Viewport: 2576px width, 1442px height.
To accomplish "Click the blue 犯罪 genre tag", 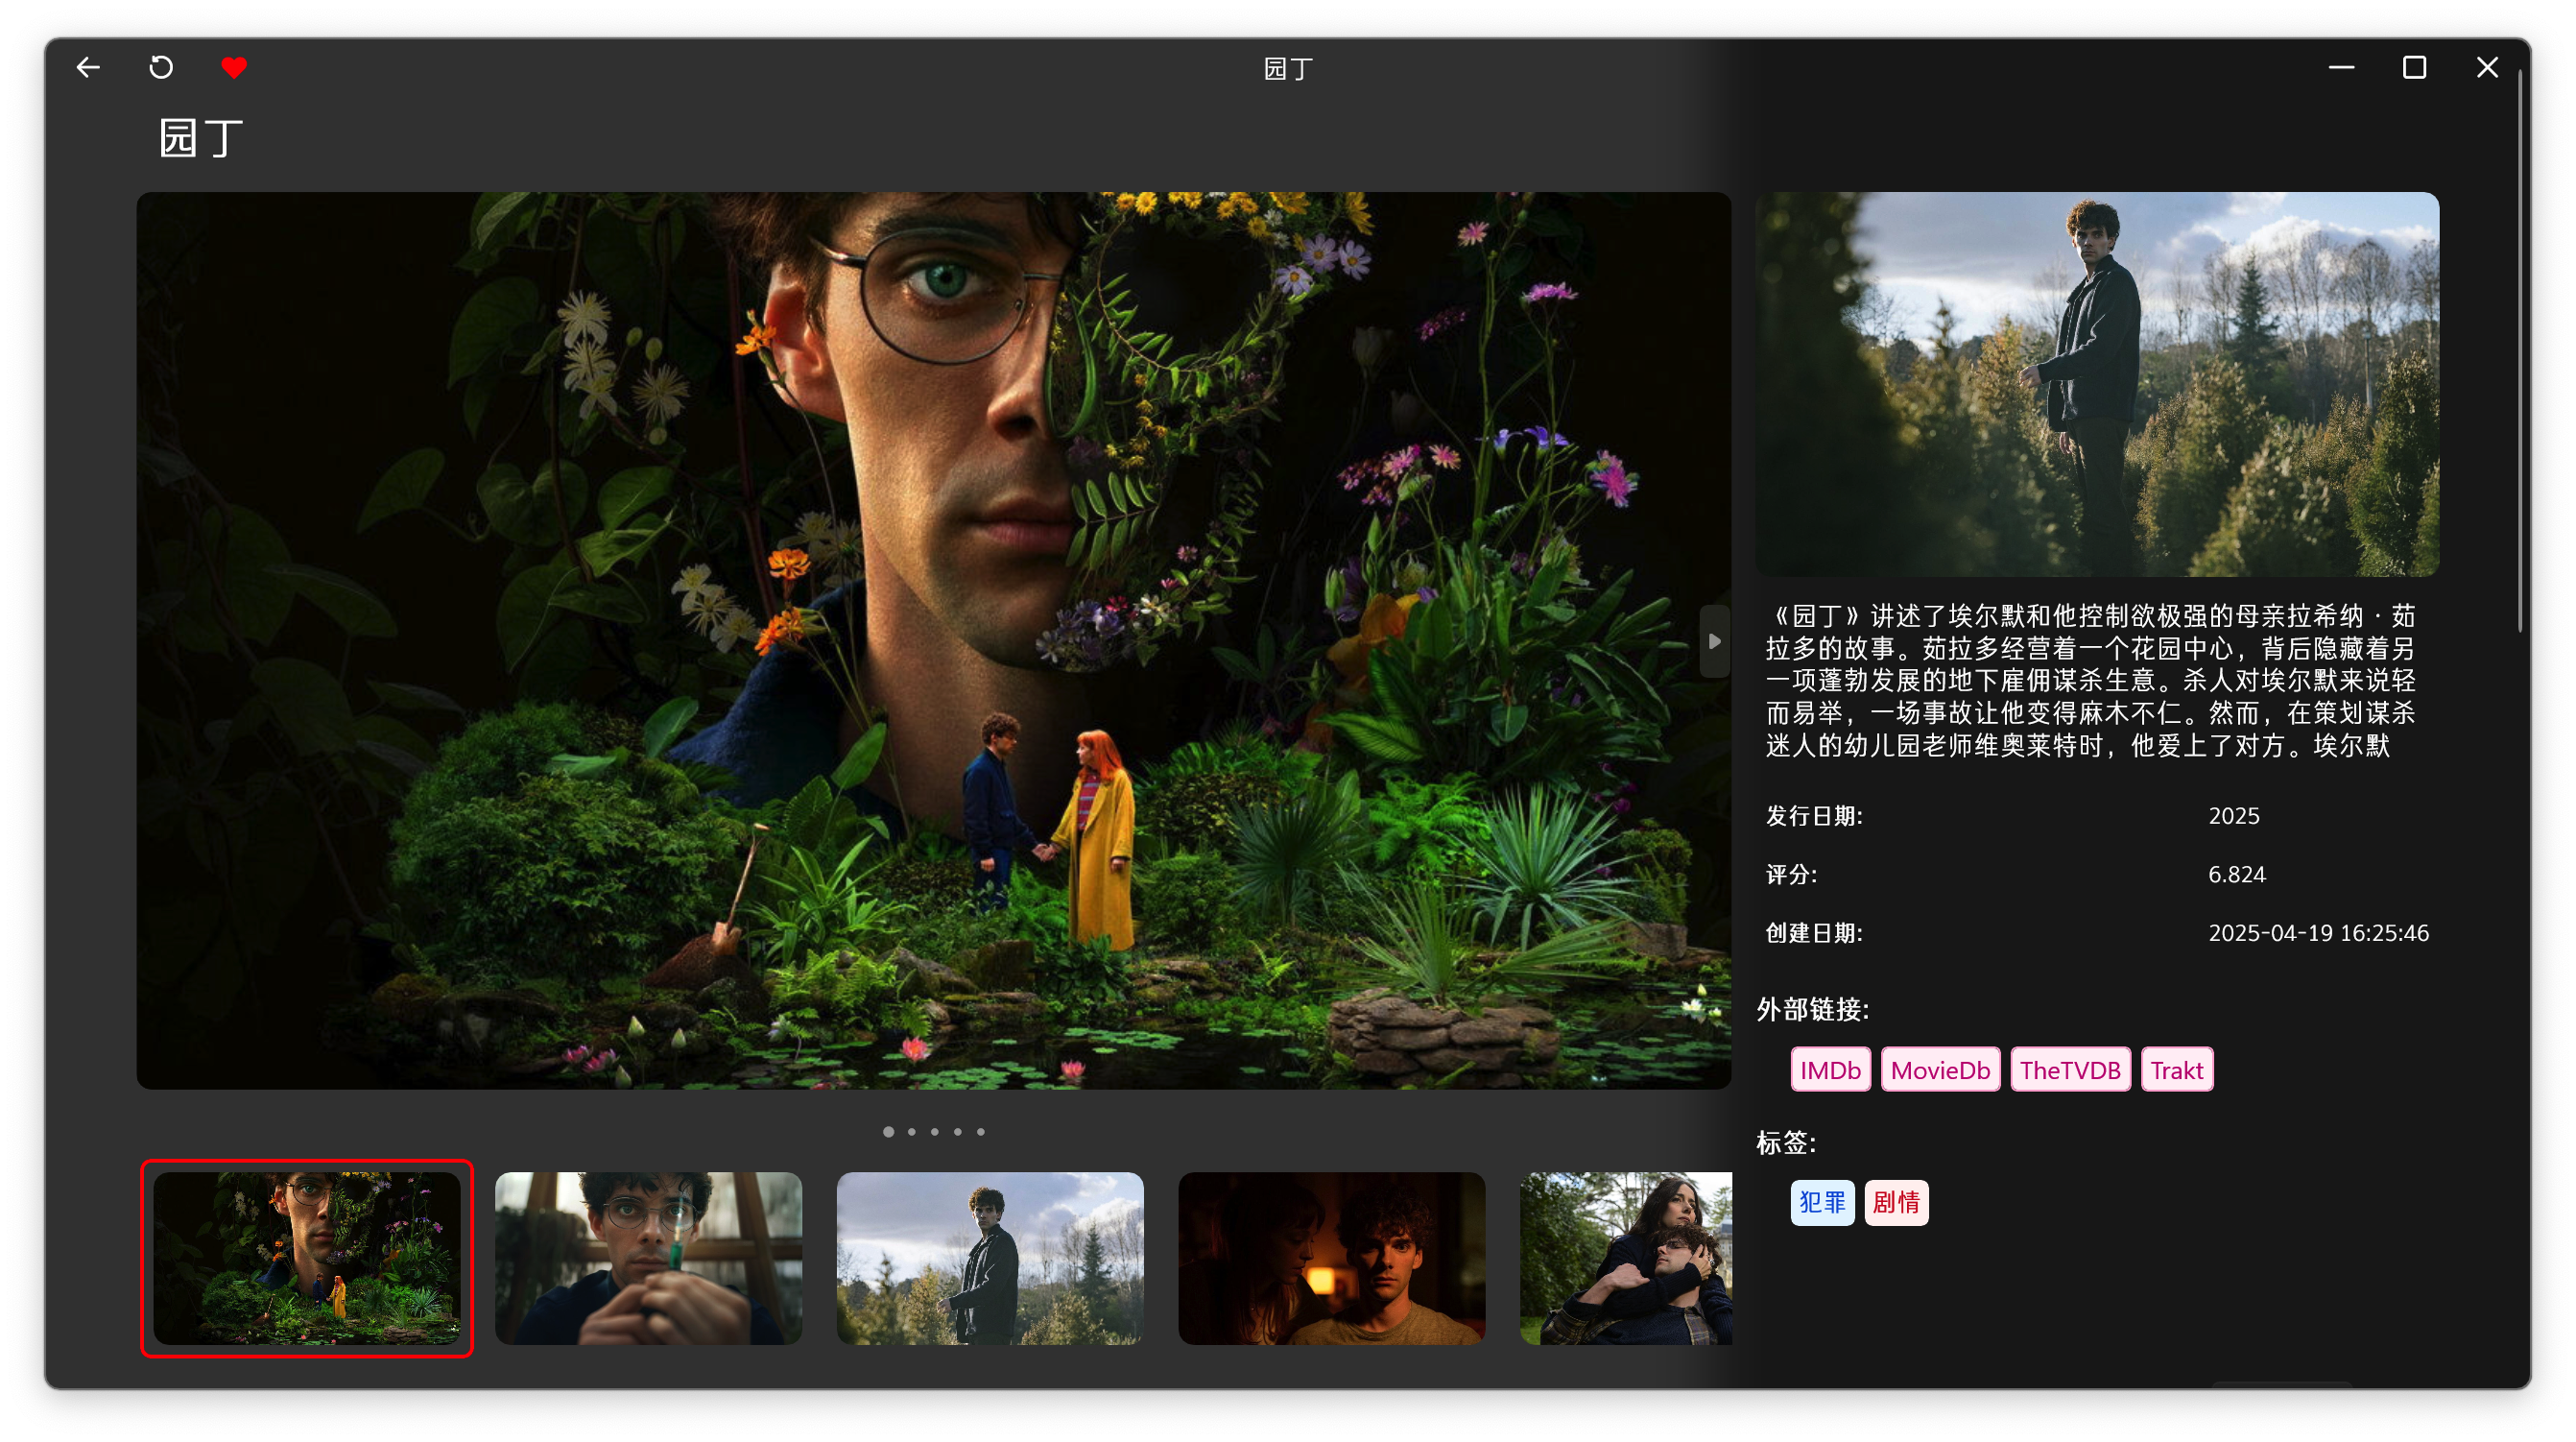I will (x=1821, y=1202).
